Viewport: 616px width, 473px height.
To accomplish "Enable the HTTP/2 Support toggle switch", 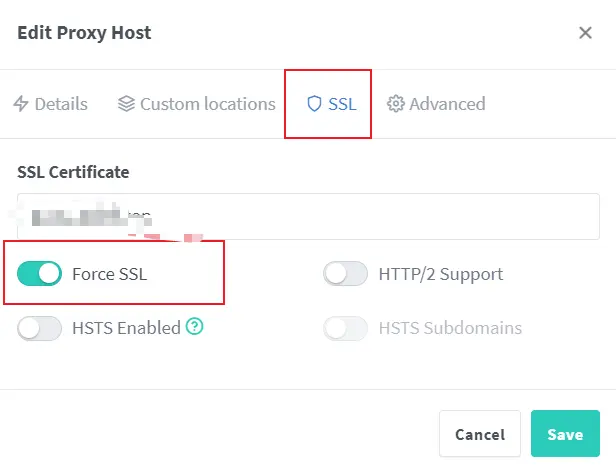I will 346,274.
